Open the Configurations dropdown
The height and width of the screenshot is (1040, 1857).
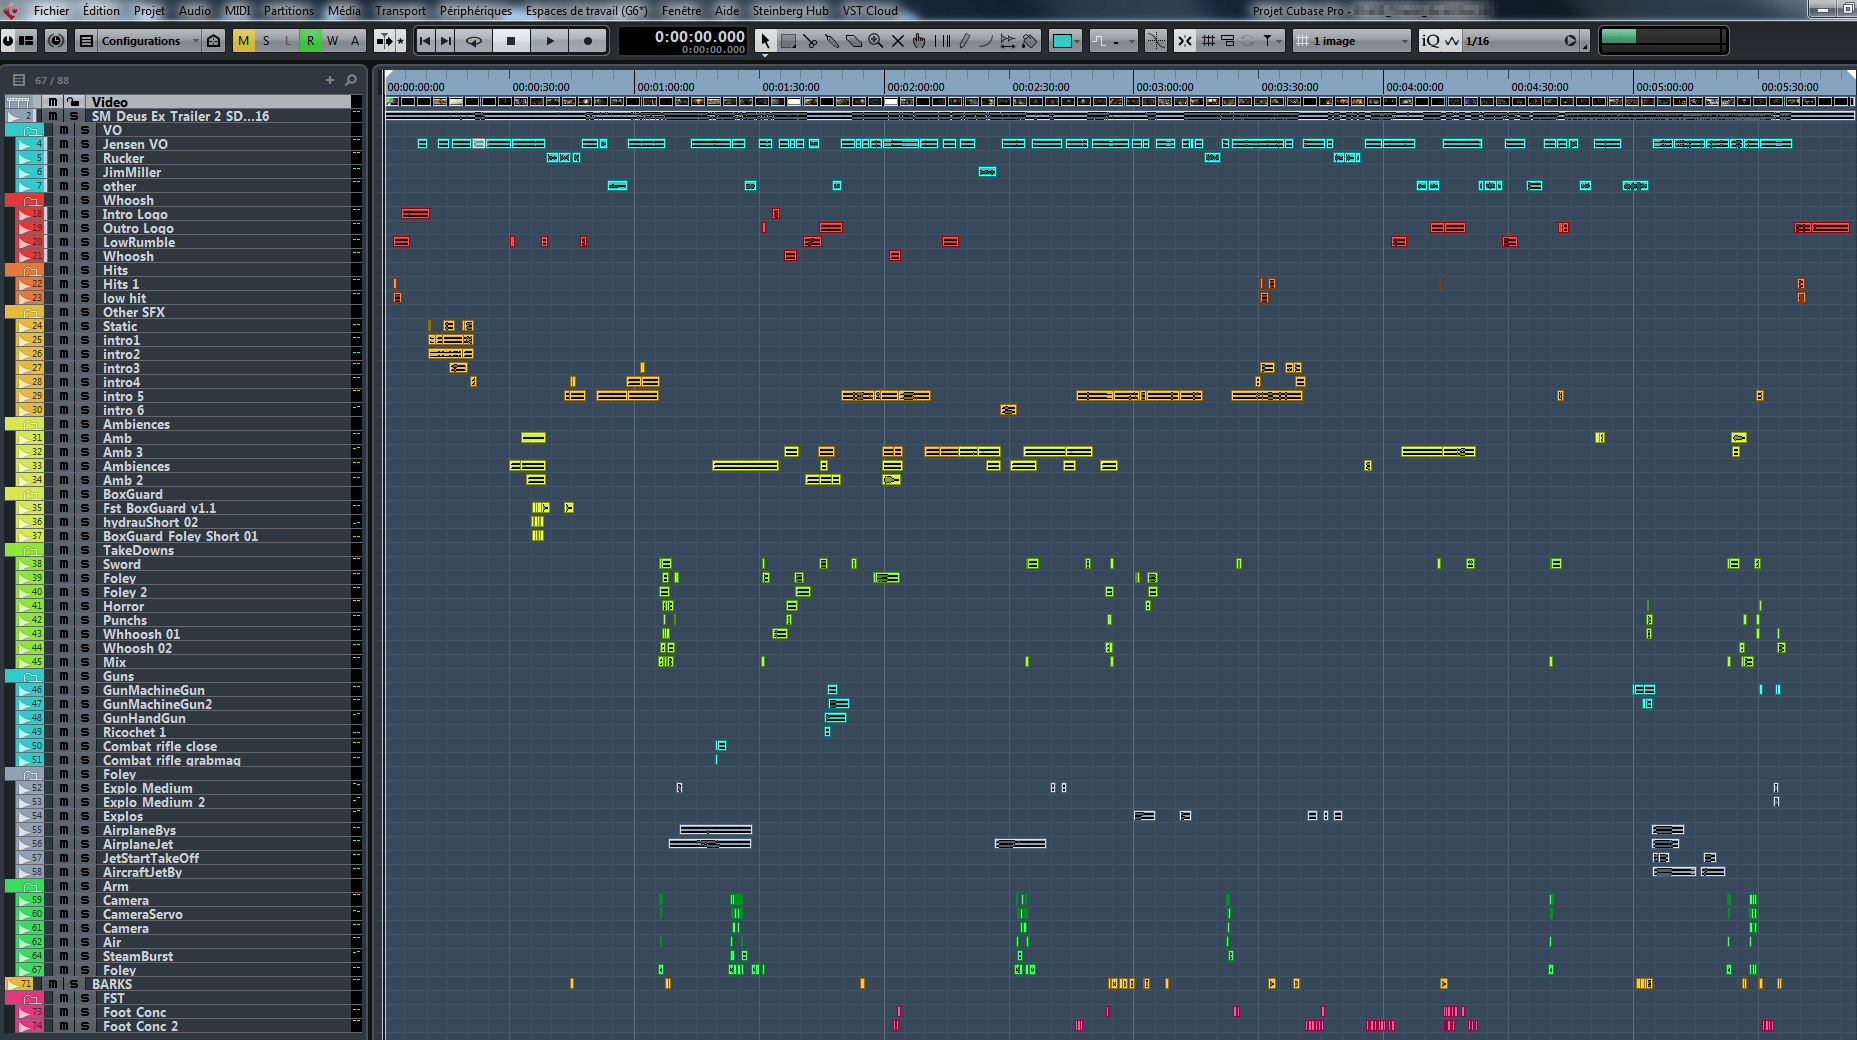pos(140,41)
